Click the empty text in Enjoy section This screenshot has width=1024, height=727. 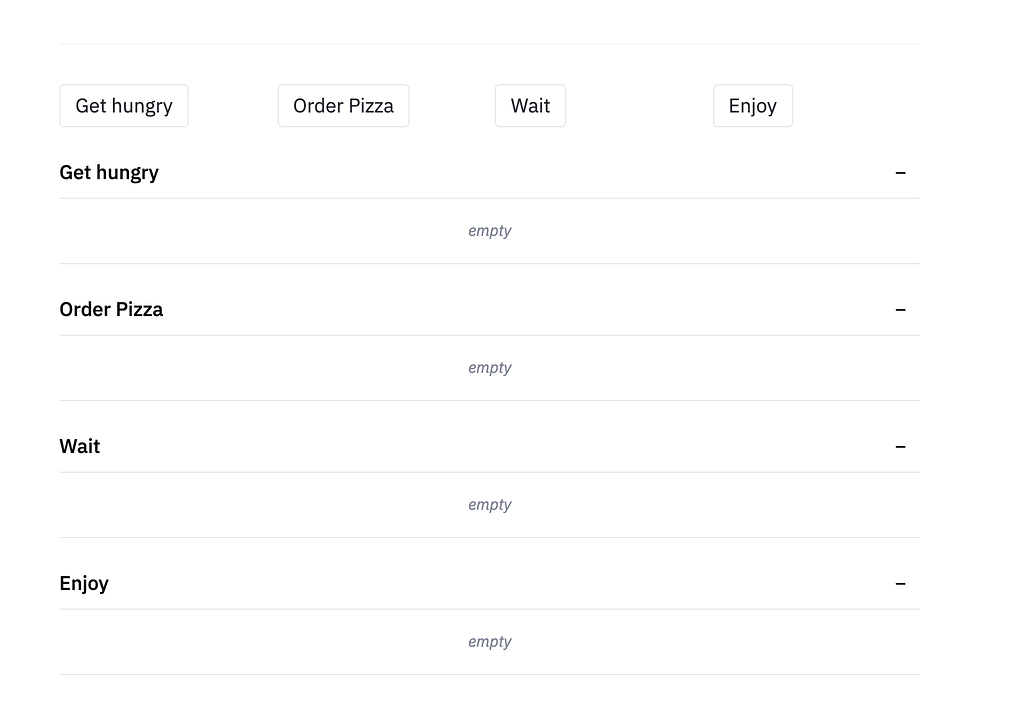tap(489, 641)
